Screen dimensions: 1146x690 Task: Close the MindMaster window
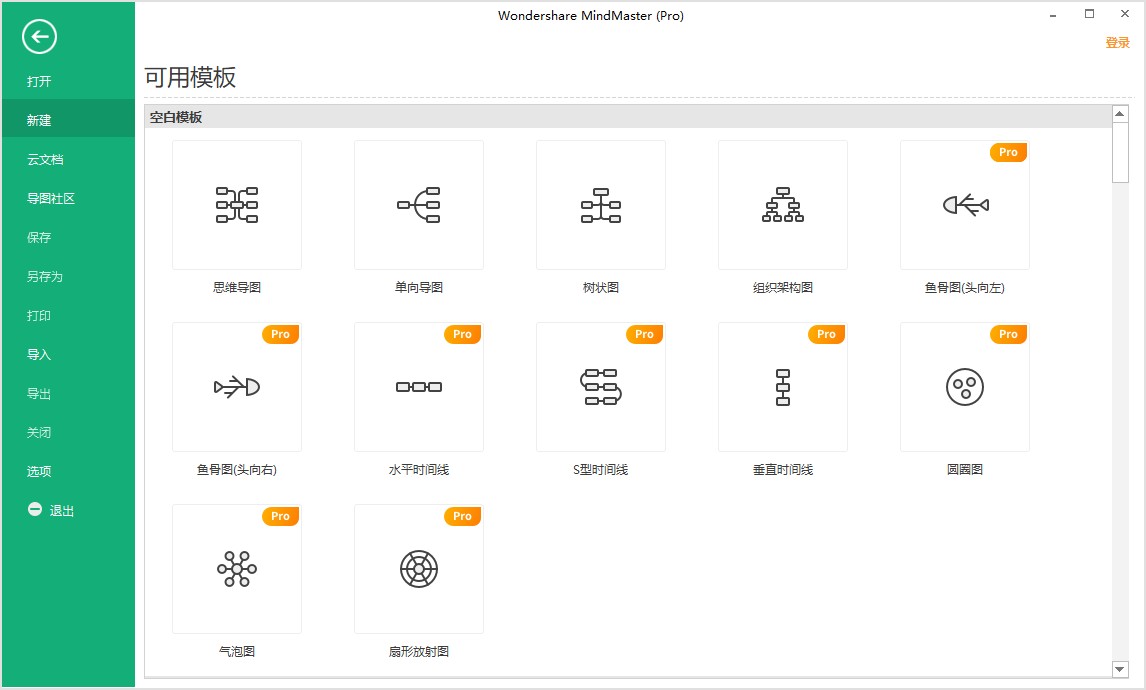(1125, 14)
